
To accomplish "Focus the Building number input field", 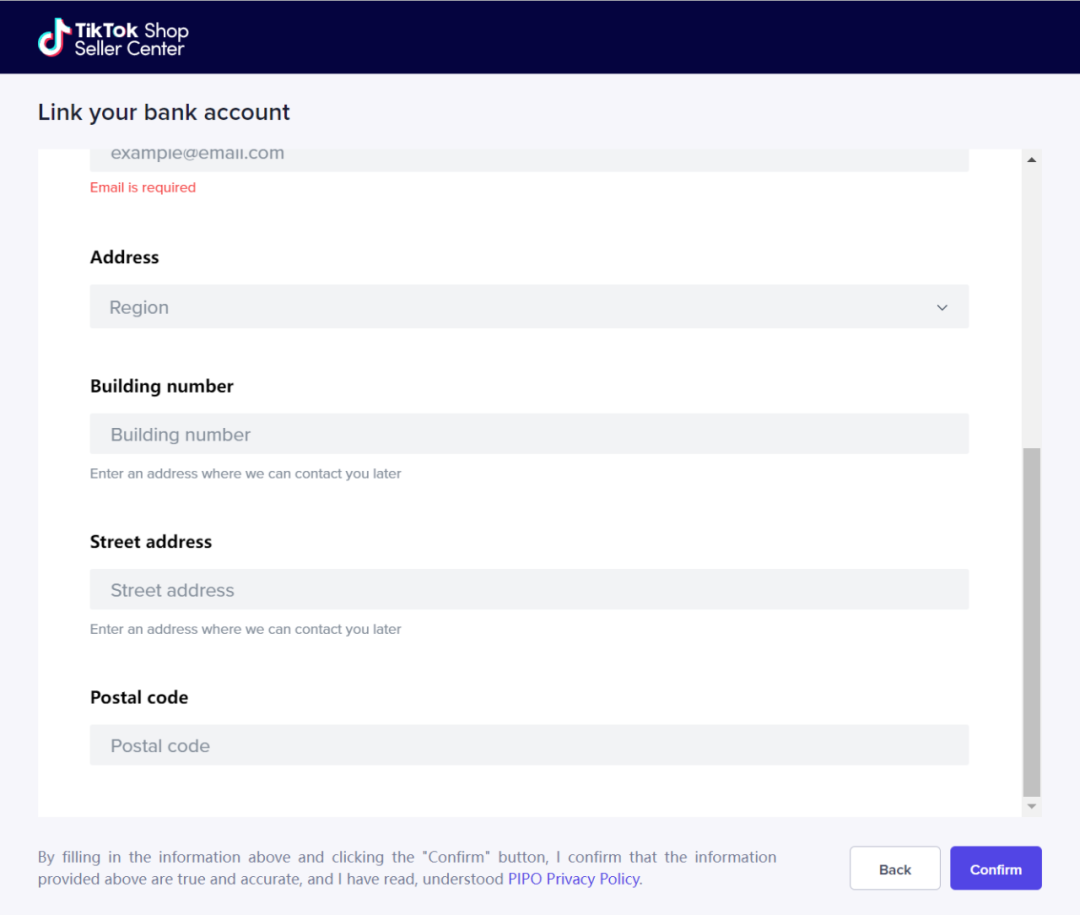I will 529,434.
